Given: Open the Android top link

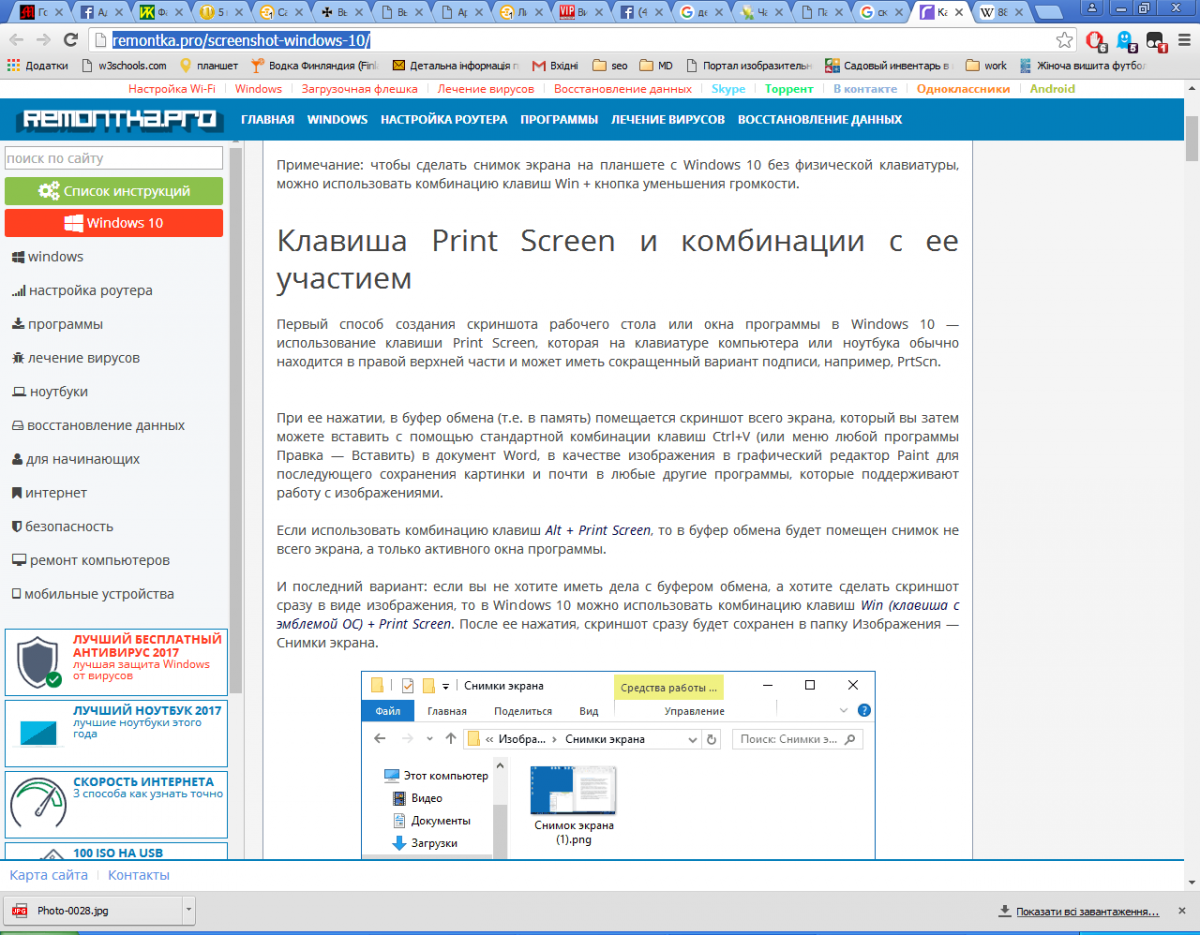Looking at the screenshot, I should tap(1052, 89).
